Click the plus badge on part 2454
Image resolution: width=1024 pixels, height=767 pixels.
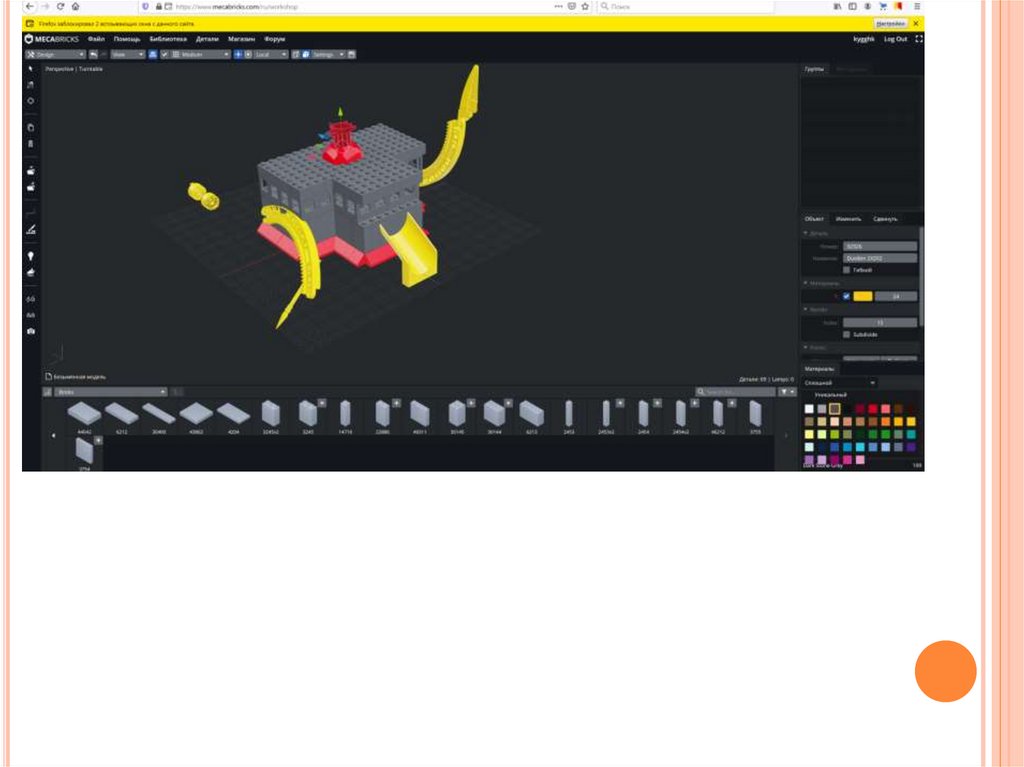coord(657,403)
